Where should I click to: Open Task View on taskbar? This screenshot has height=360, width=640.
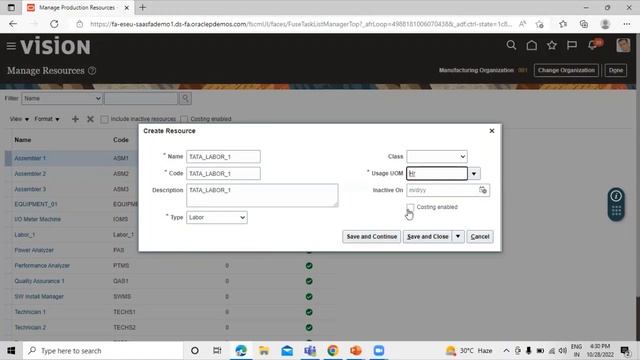[x=217, y=351]
